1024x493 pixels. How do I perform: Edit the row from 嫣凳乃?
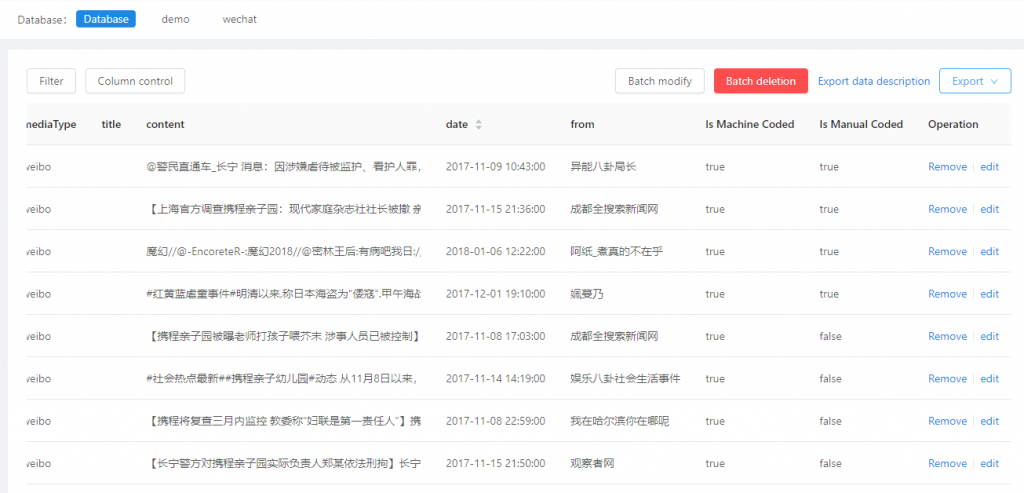click(x=989, y=294)
